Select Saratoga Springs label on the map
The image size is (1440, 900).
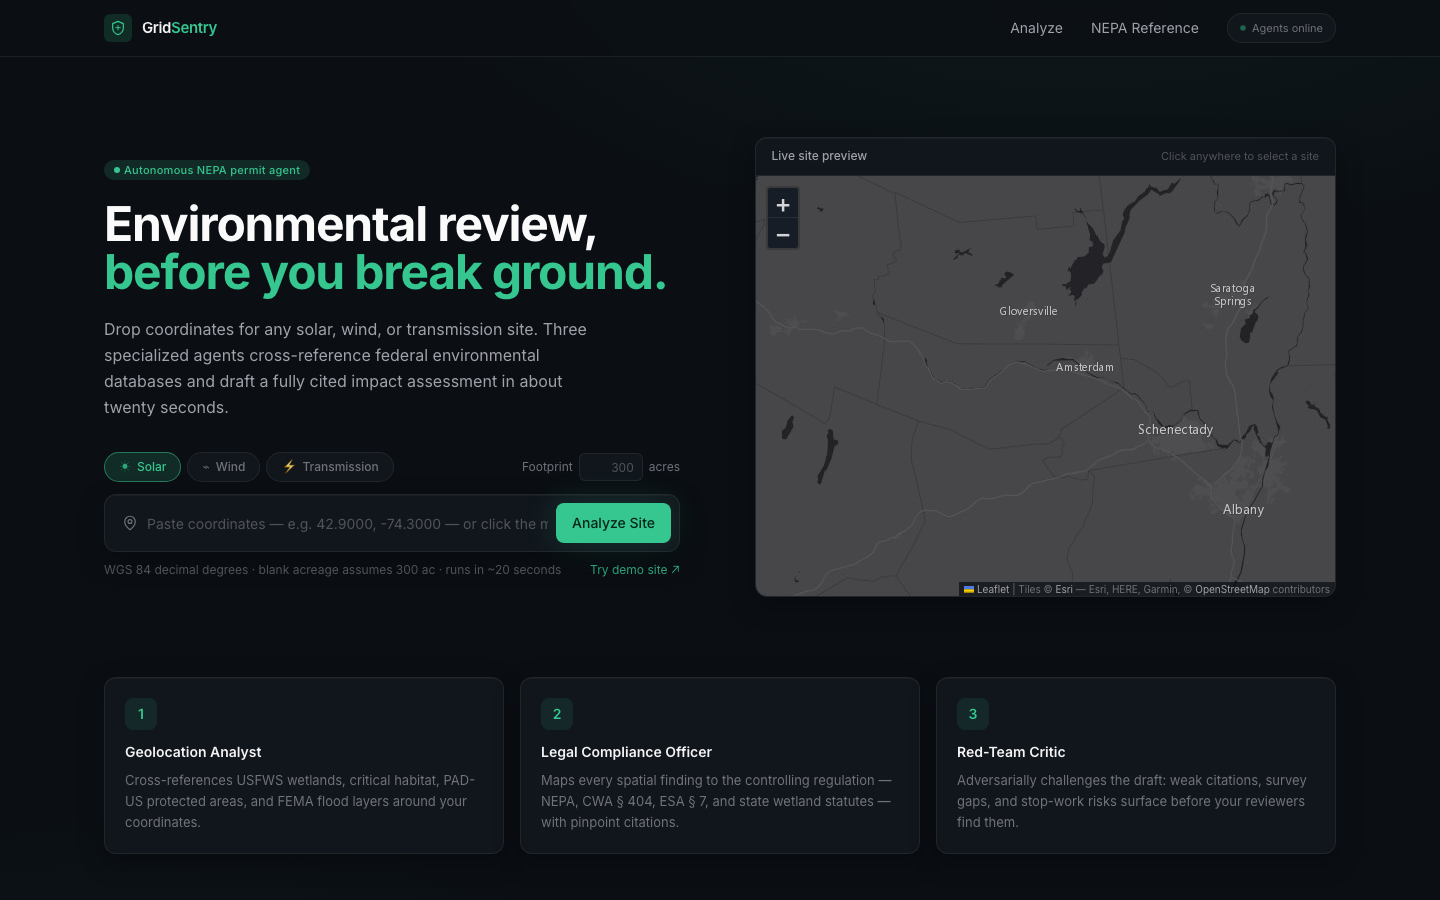pyautogui.click(x=1232, y=295)
